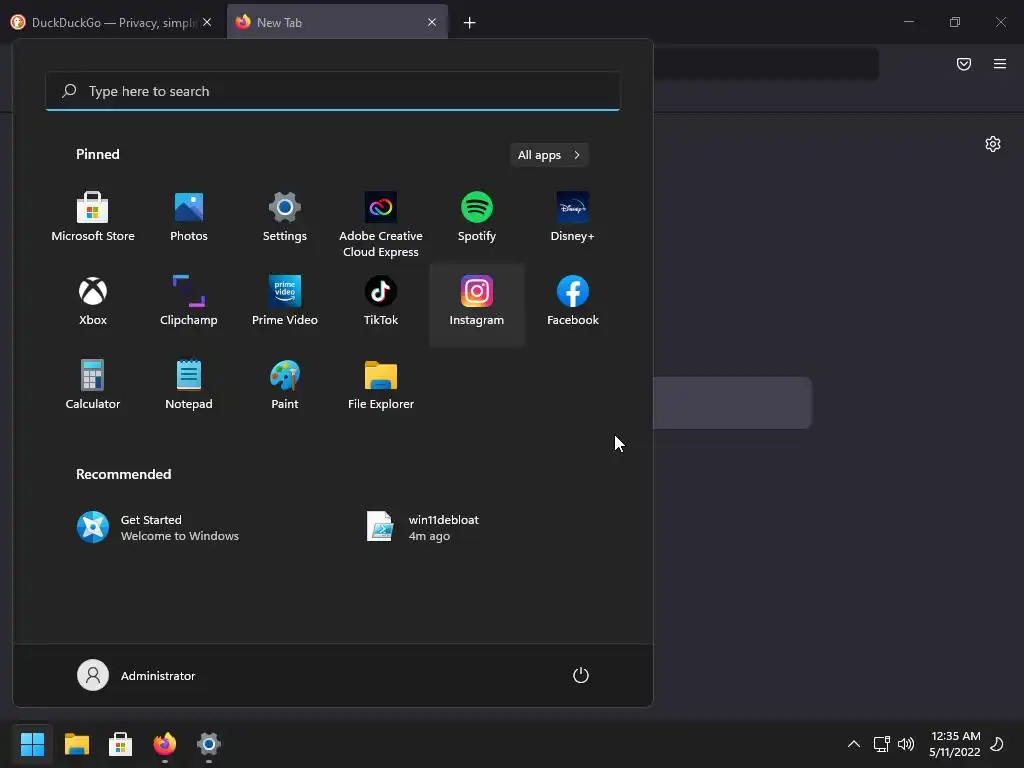
Task: Click the Start menu power button
Action: tap(581, 675)
